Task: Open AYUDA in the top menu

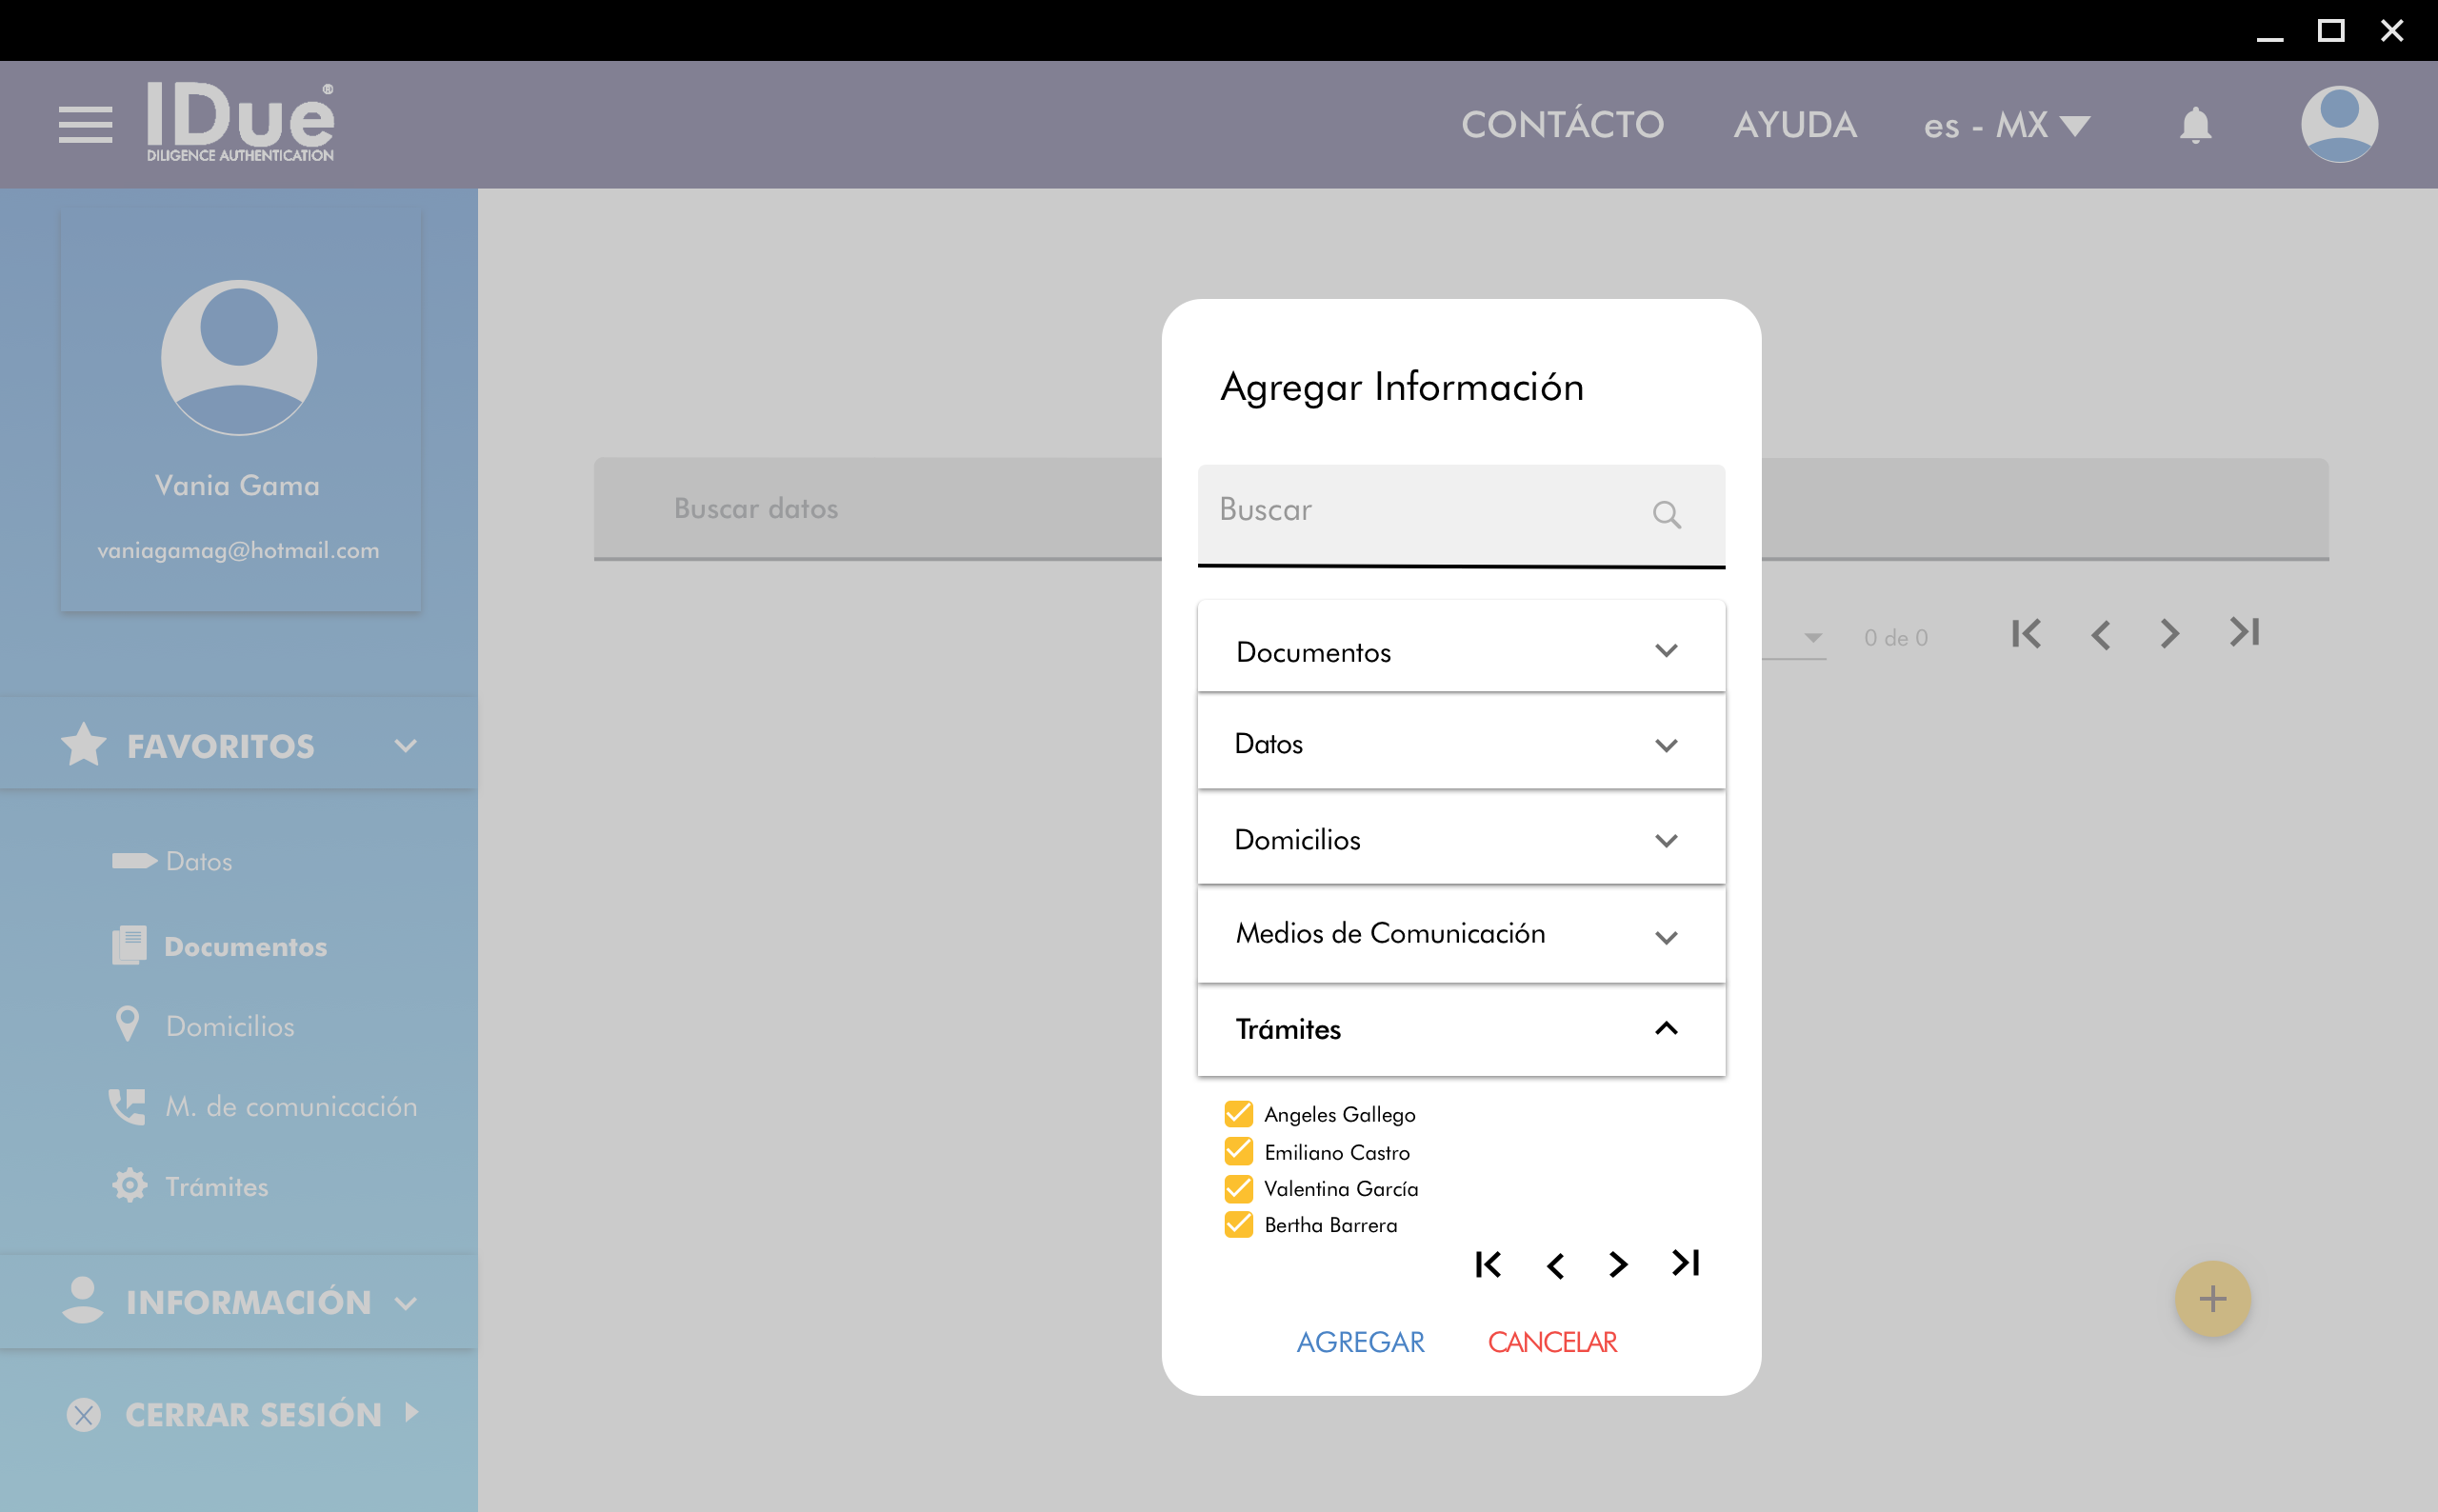Action: pos(1795,125)
